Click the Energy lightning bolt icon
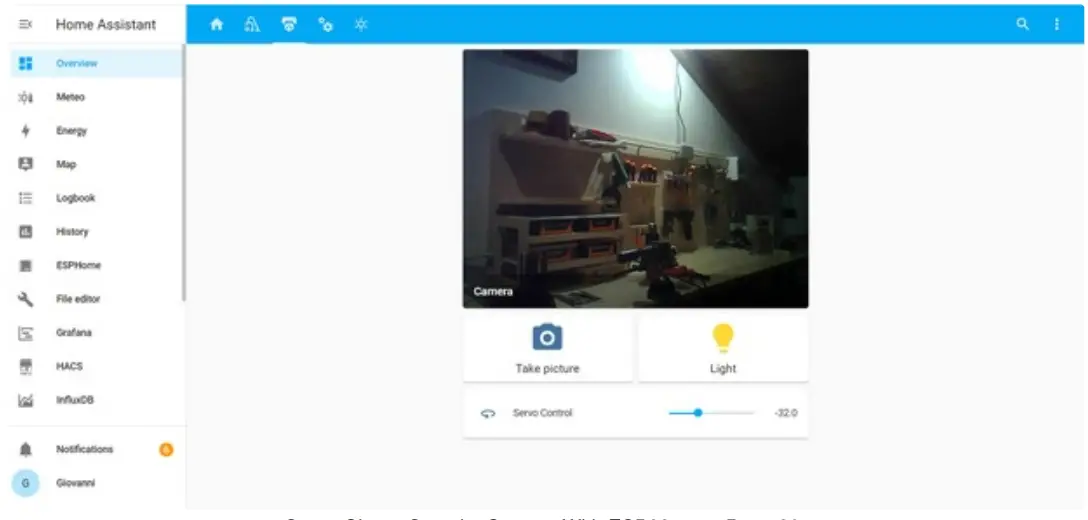The height and width of the screenshot is (520, 1088). click(26, 131)
